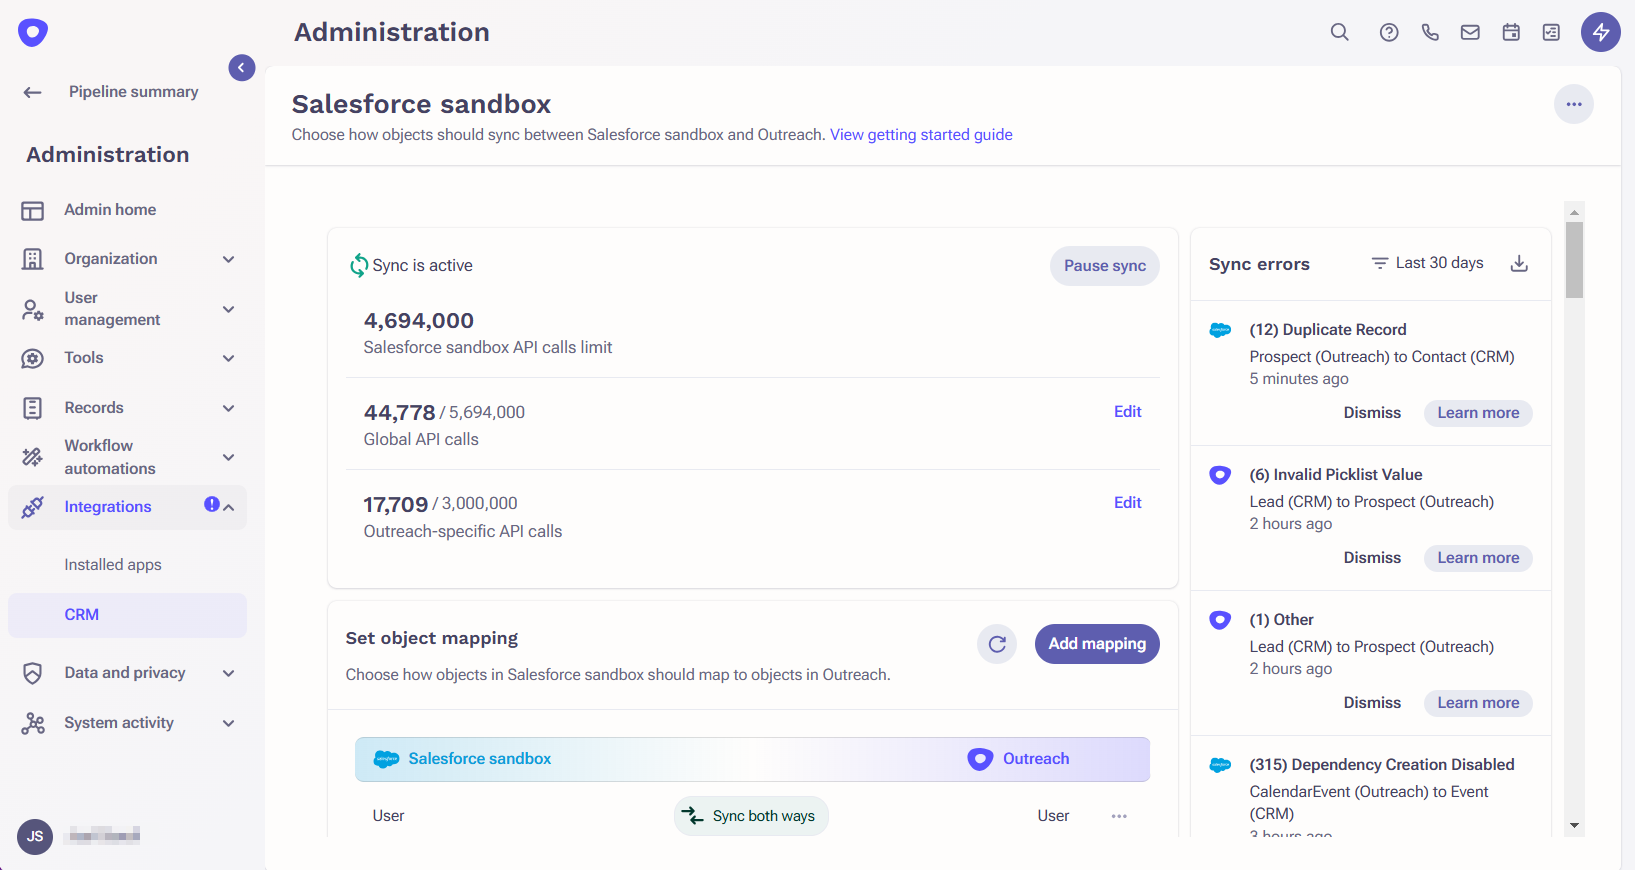Click the Data and privacy shield icon

coord(33,673)
